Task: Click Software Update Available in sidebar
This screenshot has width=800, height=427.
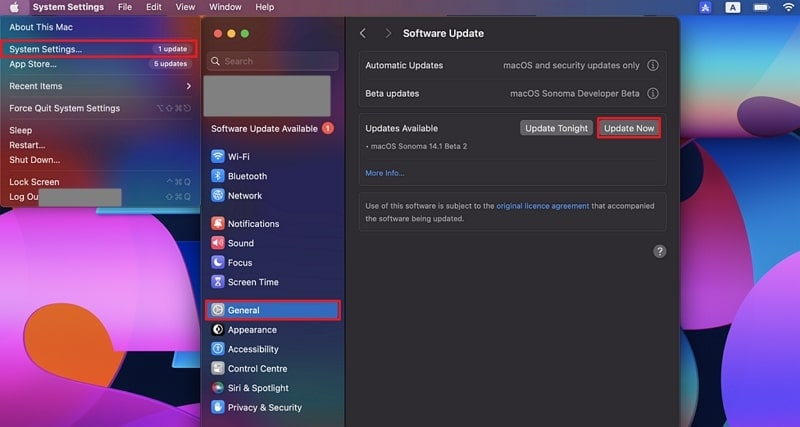Action: coord(264,129)
